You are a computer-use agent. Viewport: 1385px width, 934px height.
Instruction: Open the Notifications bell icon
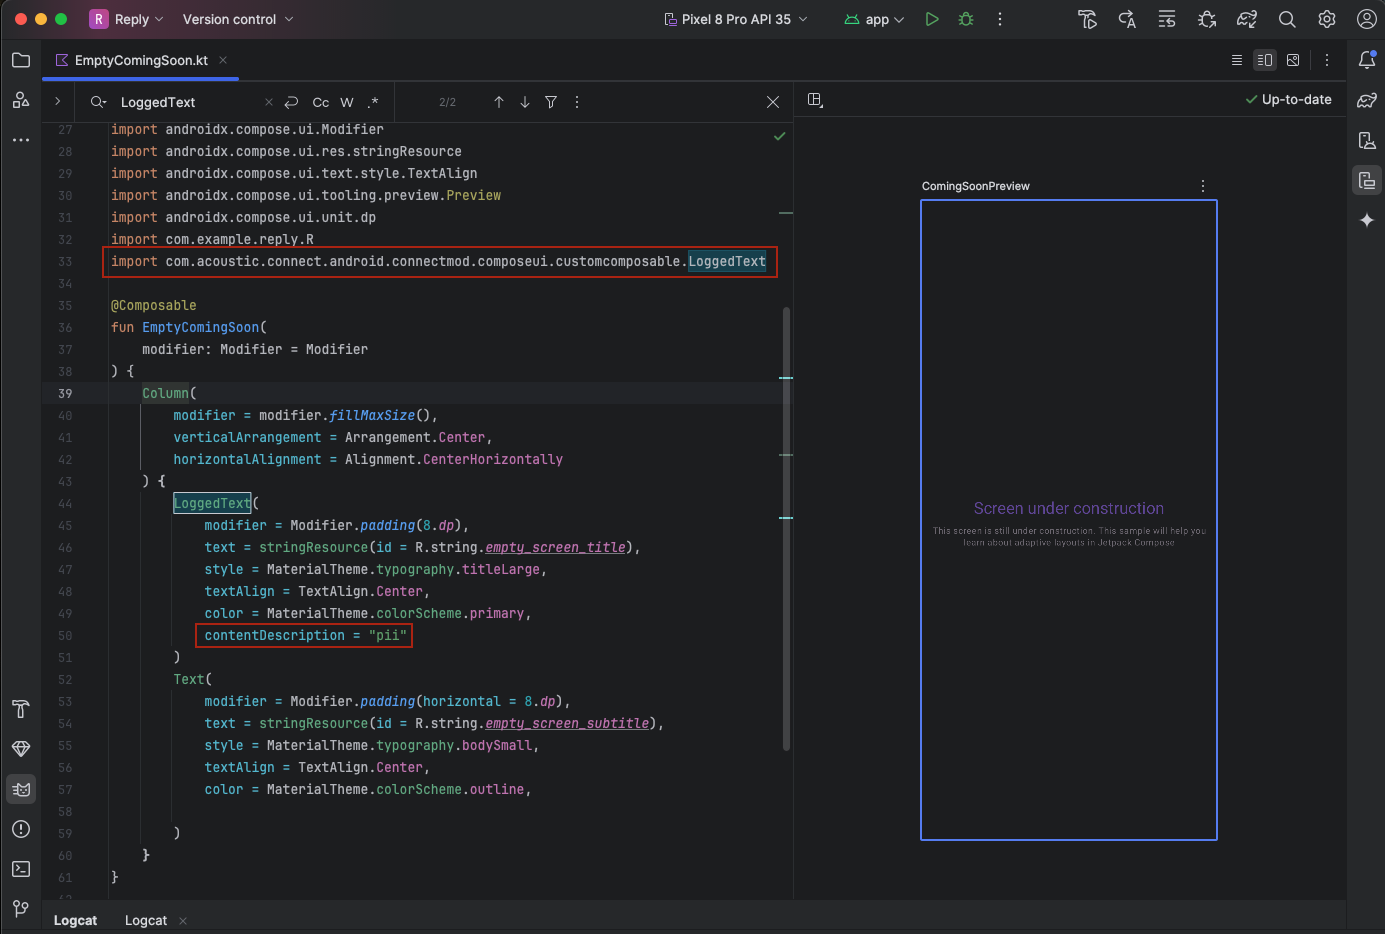click(1367, 60)
